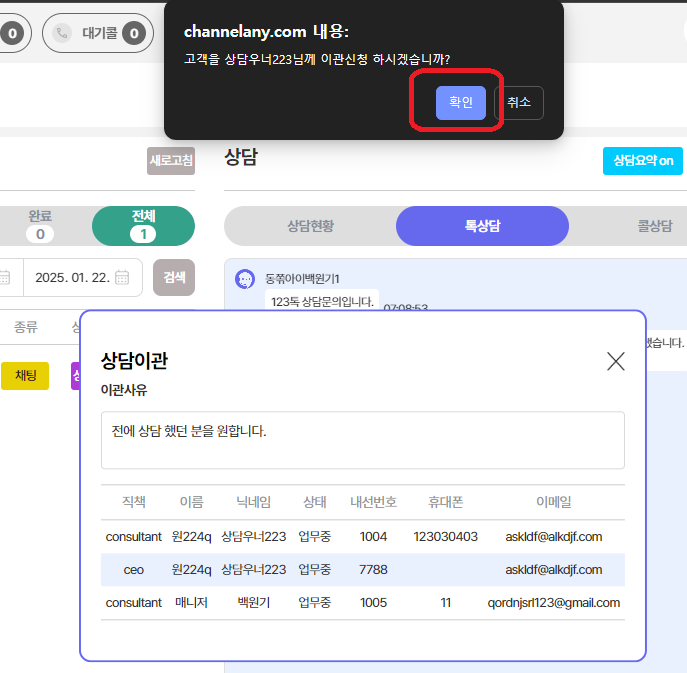The height and width of the screenshot is (673, 687).
Task: Select the 톡상담 tab
Action: [482, 226]
